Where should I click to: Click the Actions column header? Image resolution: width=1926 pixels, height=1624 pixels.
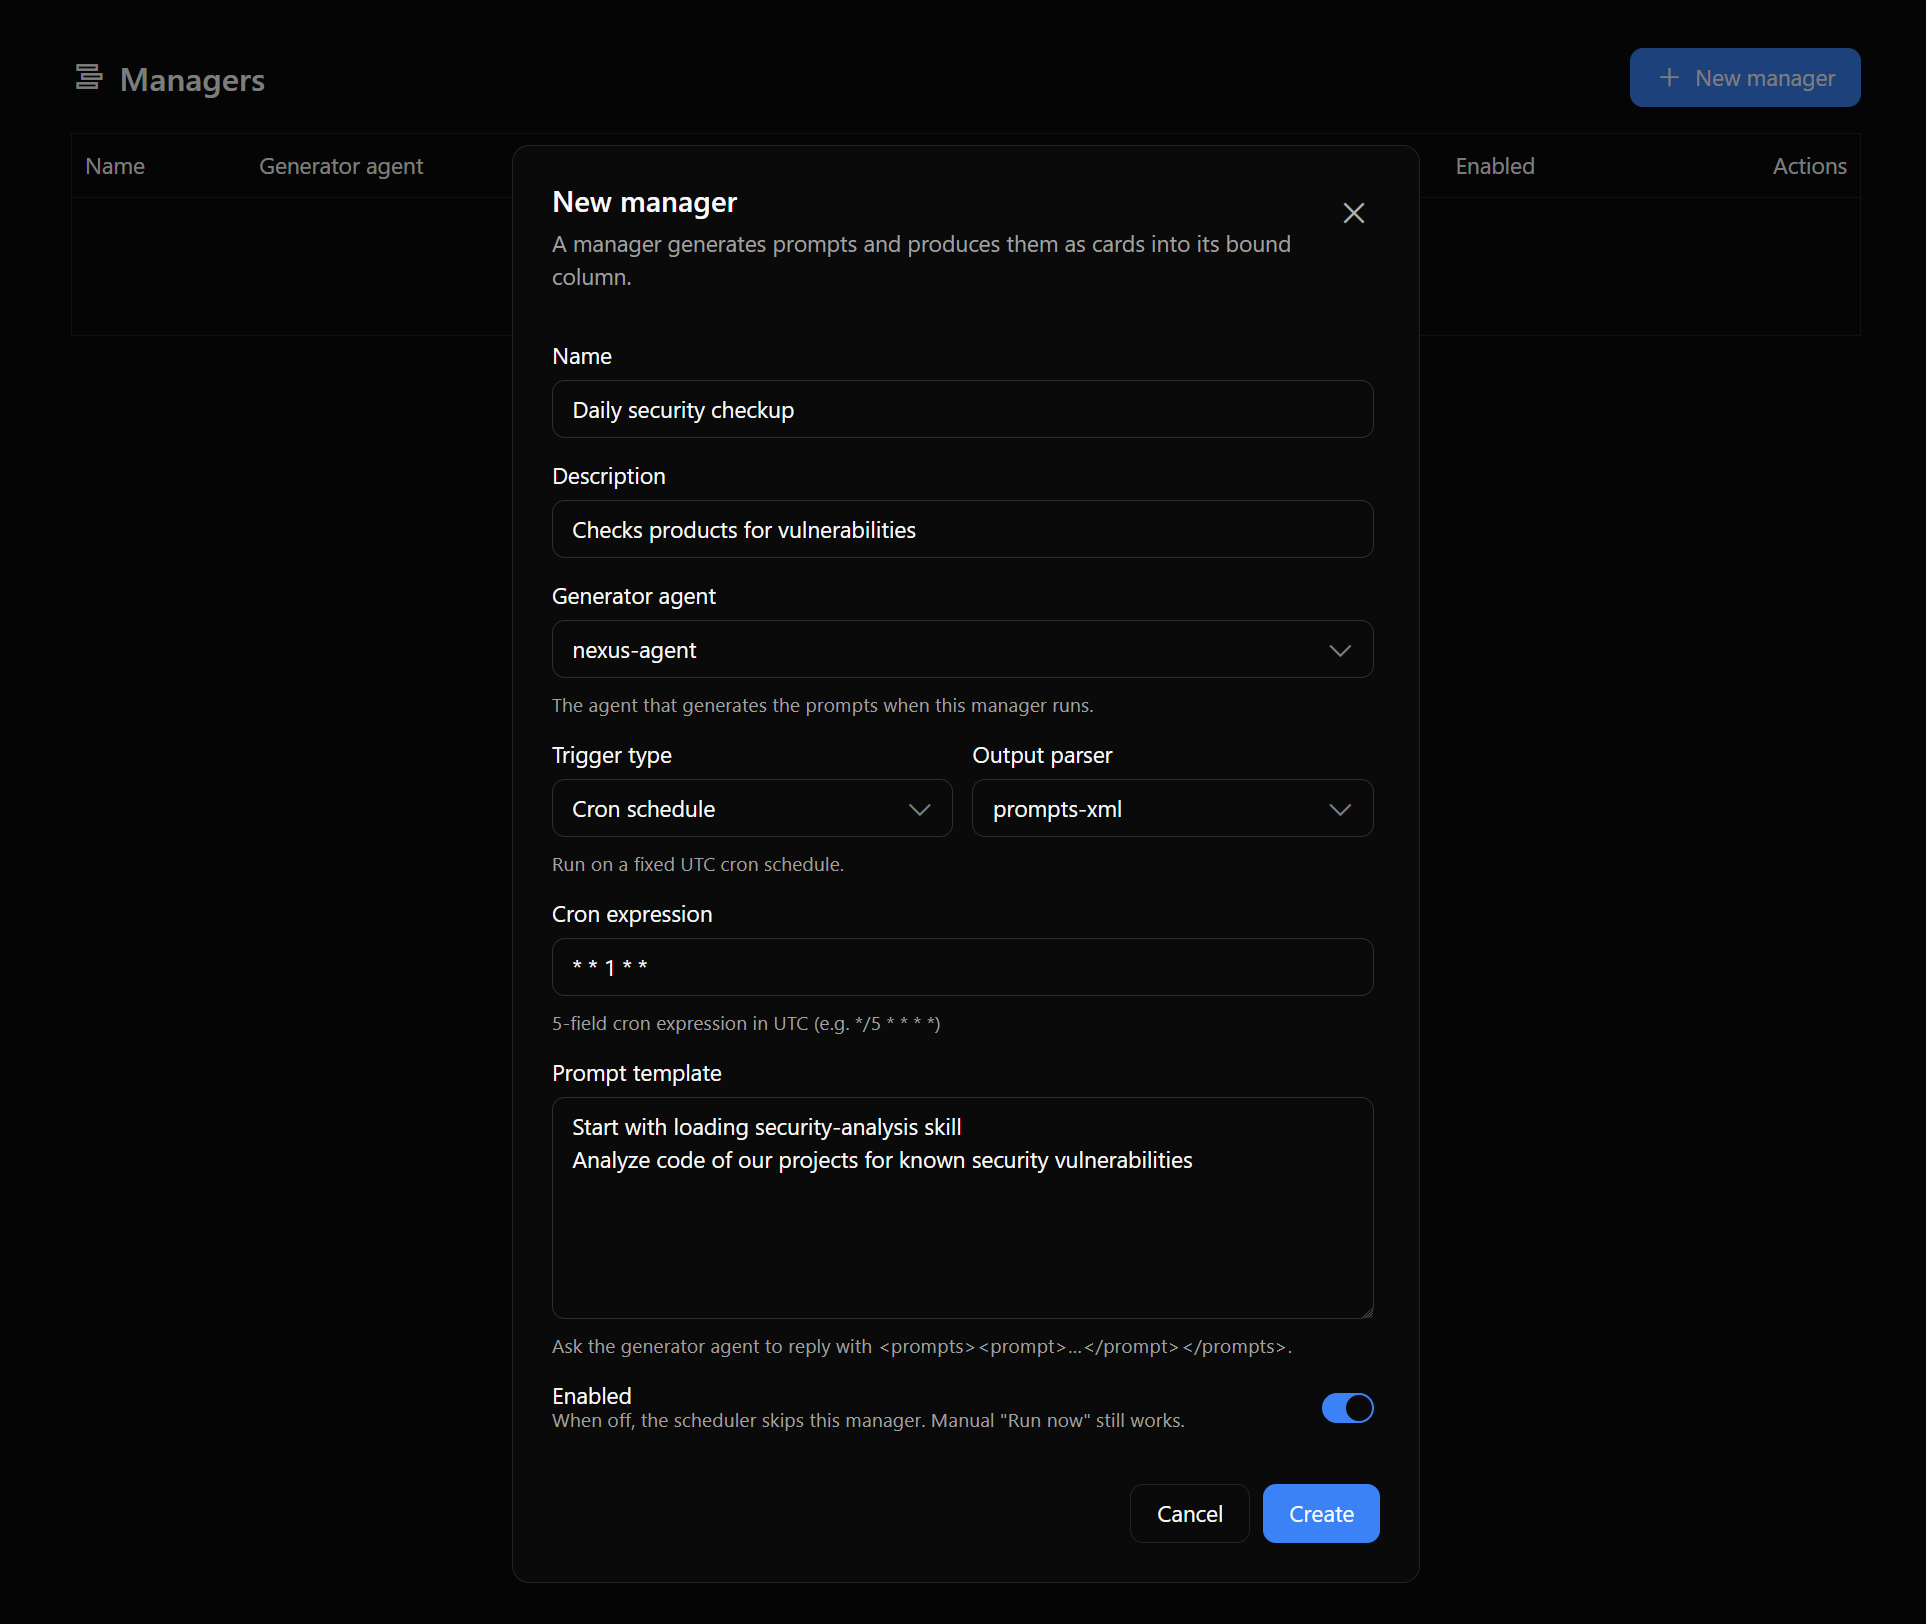point(1809,166)
